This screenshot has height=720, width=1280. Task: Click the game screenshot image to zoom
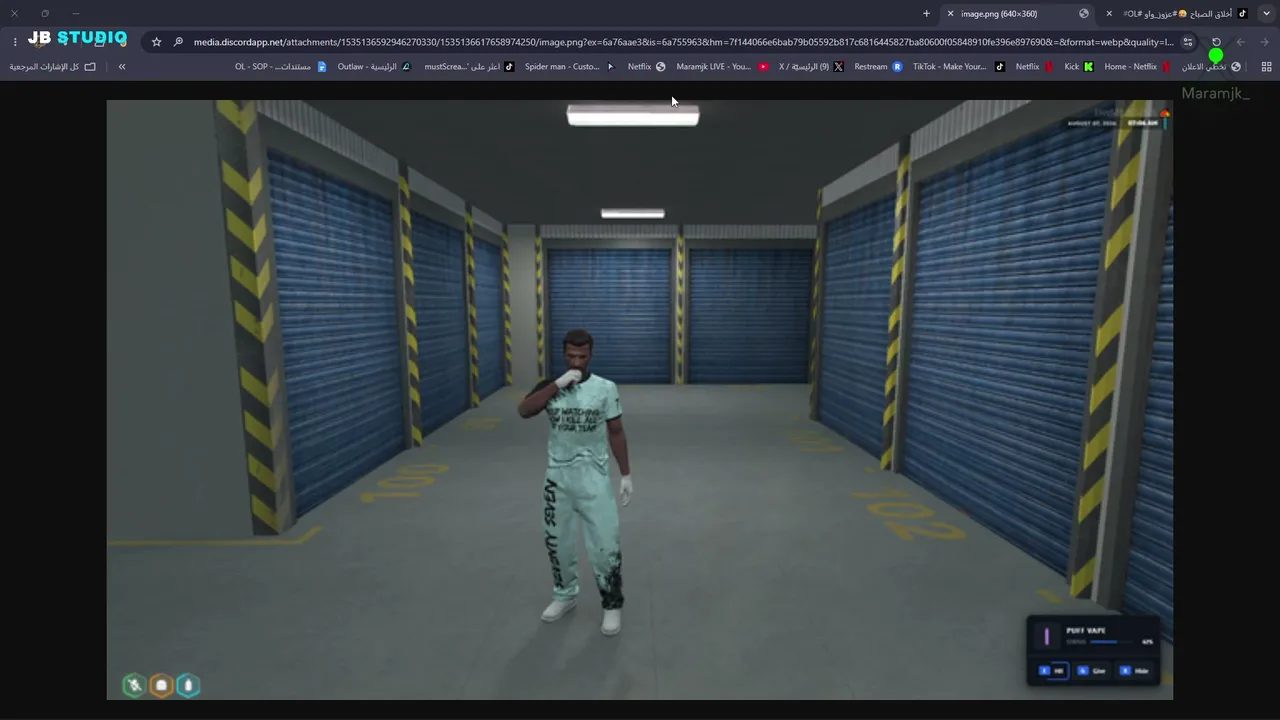pos(640,400)
